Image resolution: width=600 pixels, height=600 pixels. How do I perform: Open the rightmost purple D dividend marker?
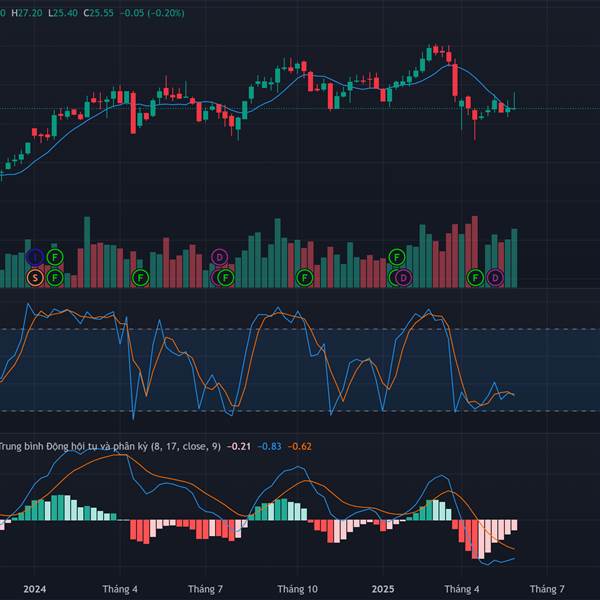click(x=495, y=278)
